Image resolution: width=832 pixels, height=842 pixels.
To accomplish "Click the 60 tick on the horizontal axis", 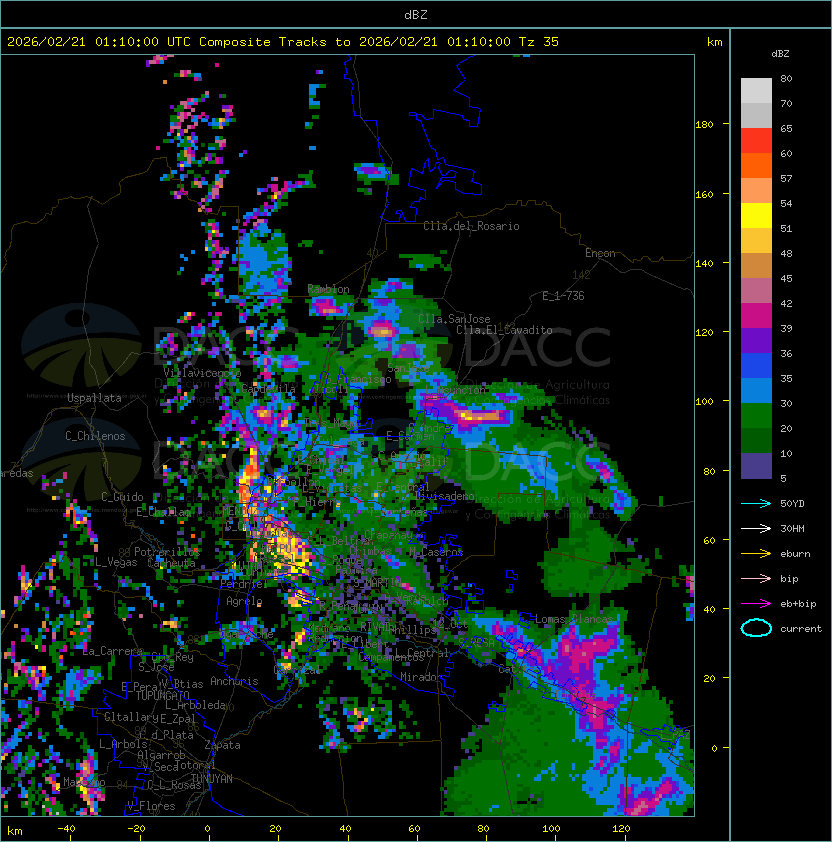I will point(414,829).
